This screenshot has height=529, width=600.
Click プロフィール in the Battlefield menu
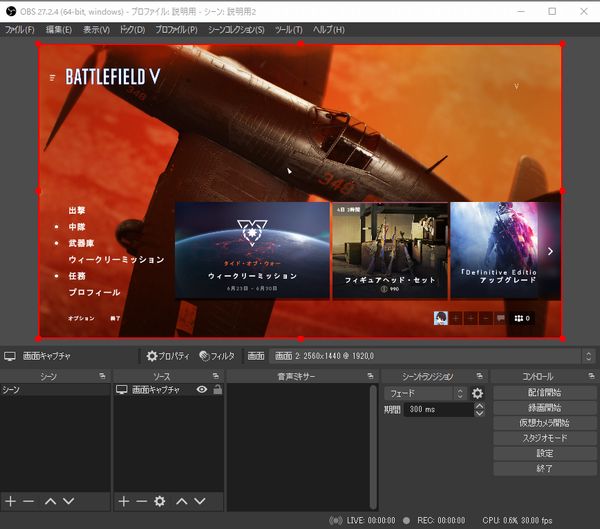tap(95, 292)
